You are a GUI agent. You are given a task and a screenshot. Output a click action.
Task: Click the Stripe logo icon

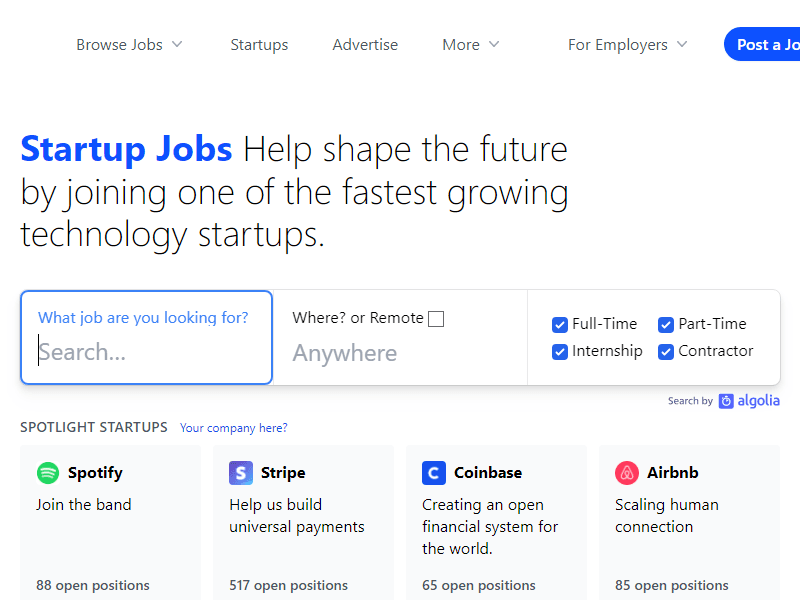[x=241, y=473]
